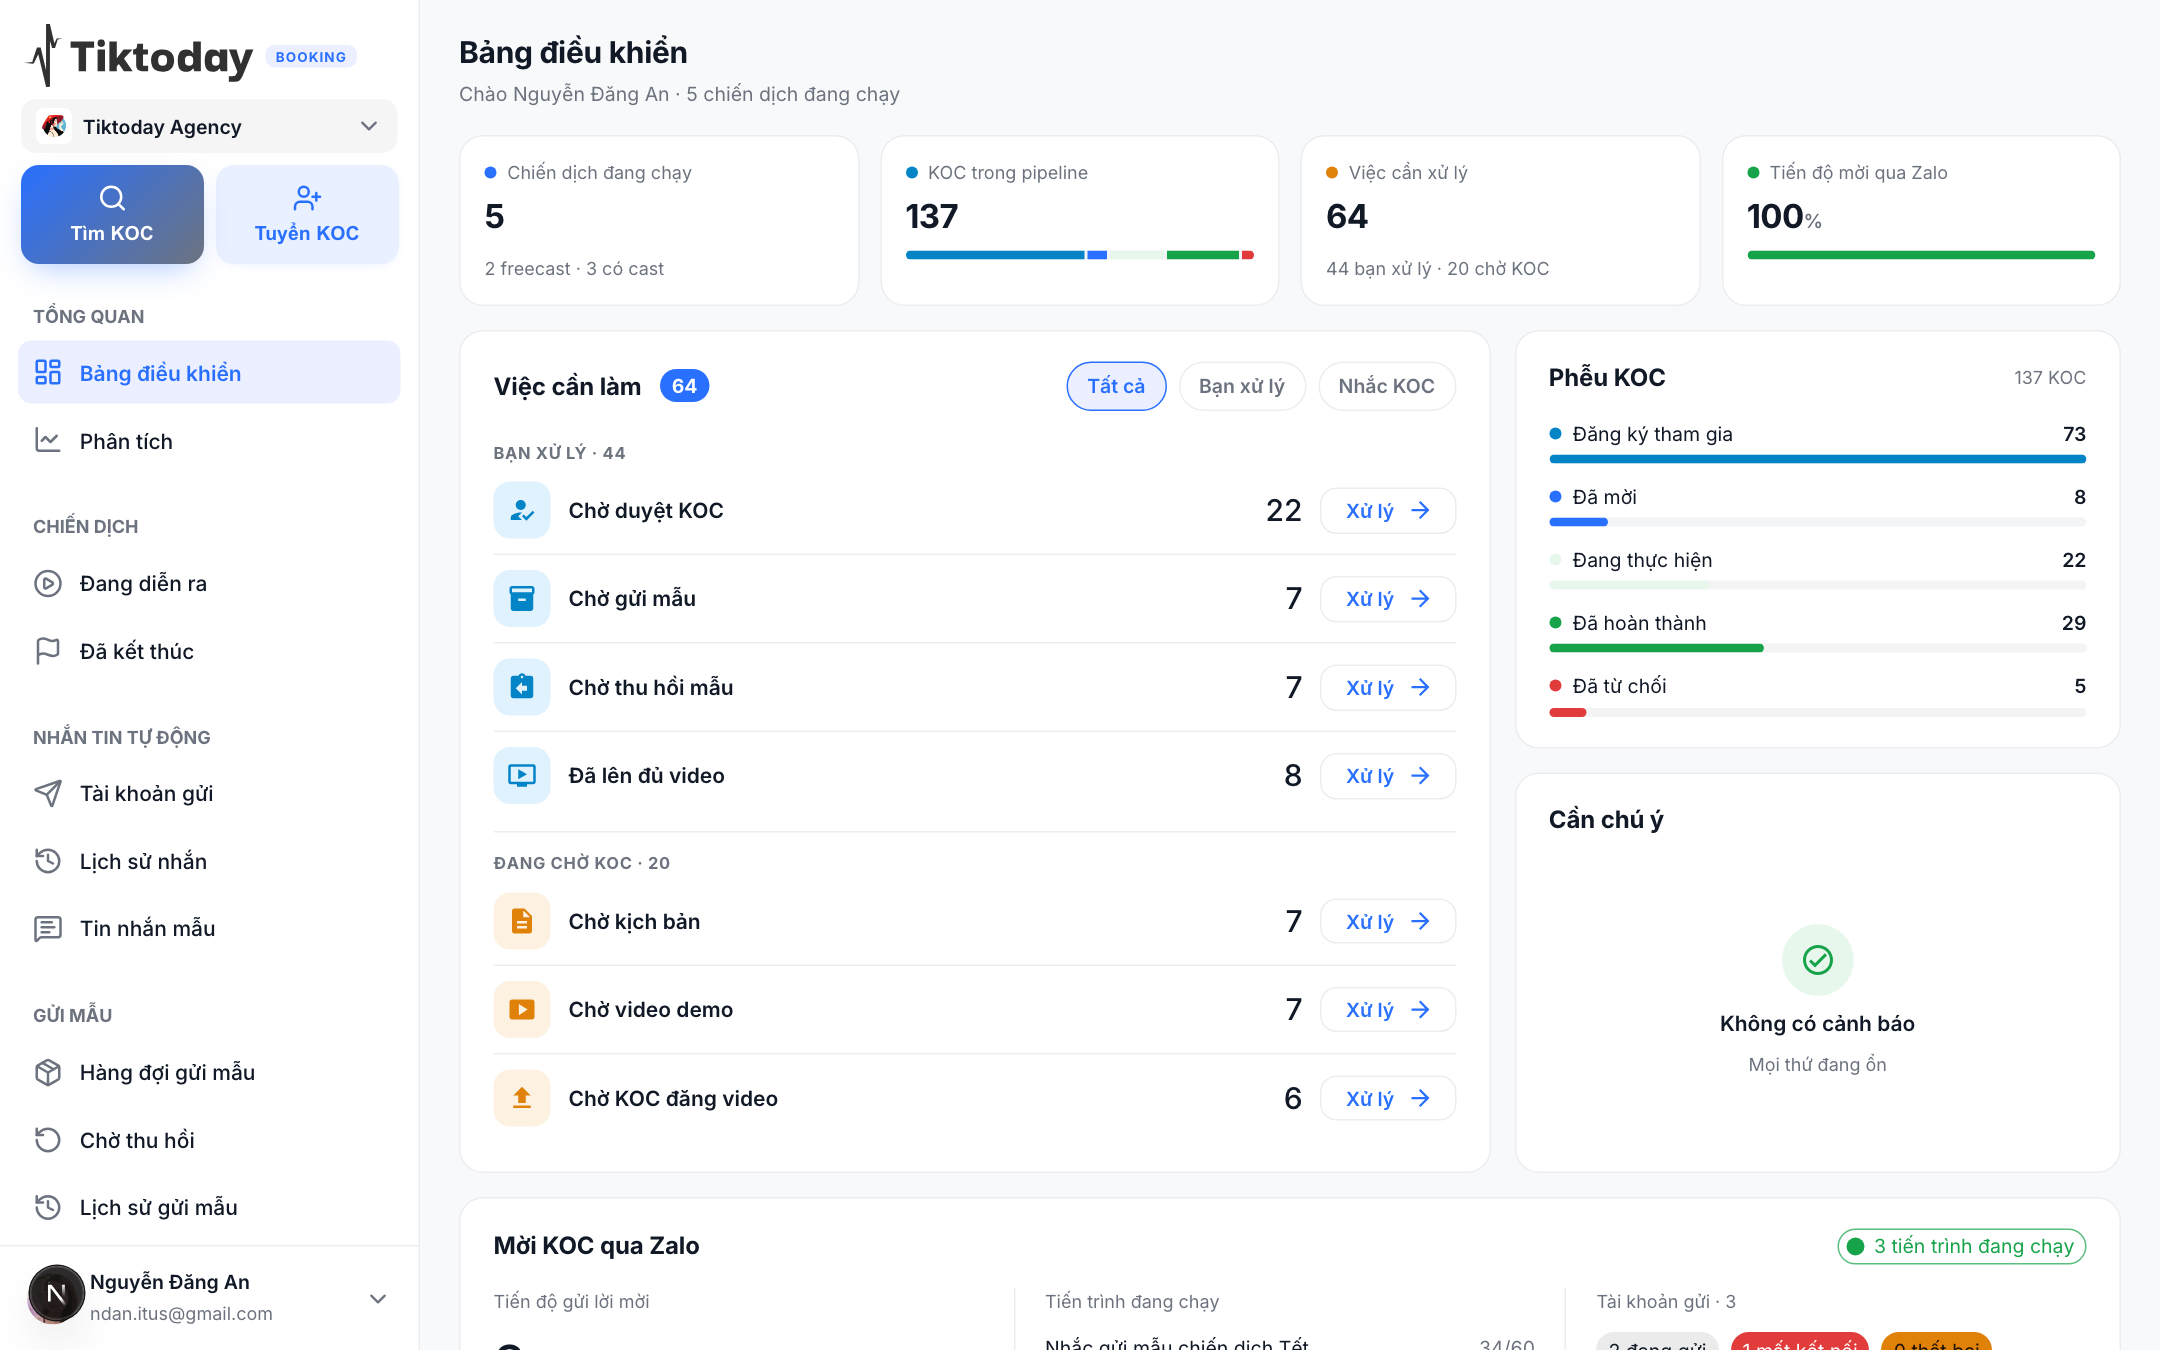Click Xử lý for Chờ KOC đăng video

1388,1098
